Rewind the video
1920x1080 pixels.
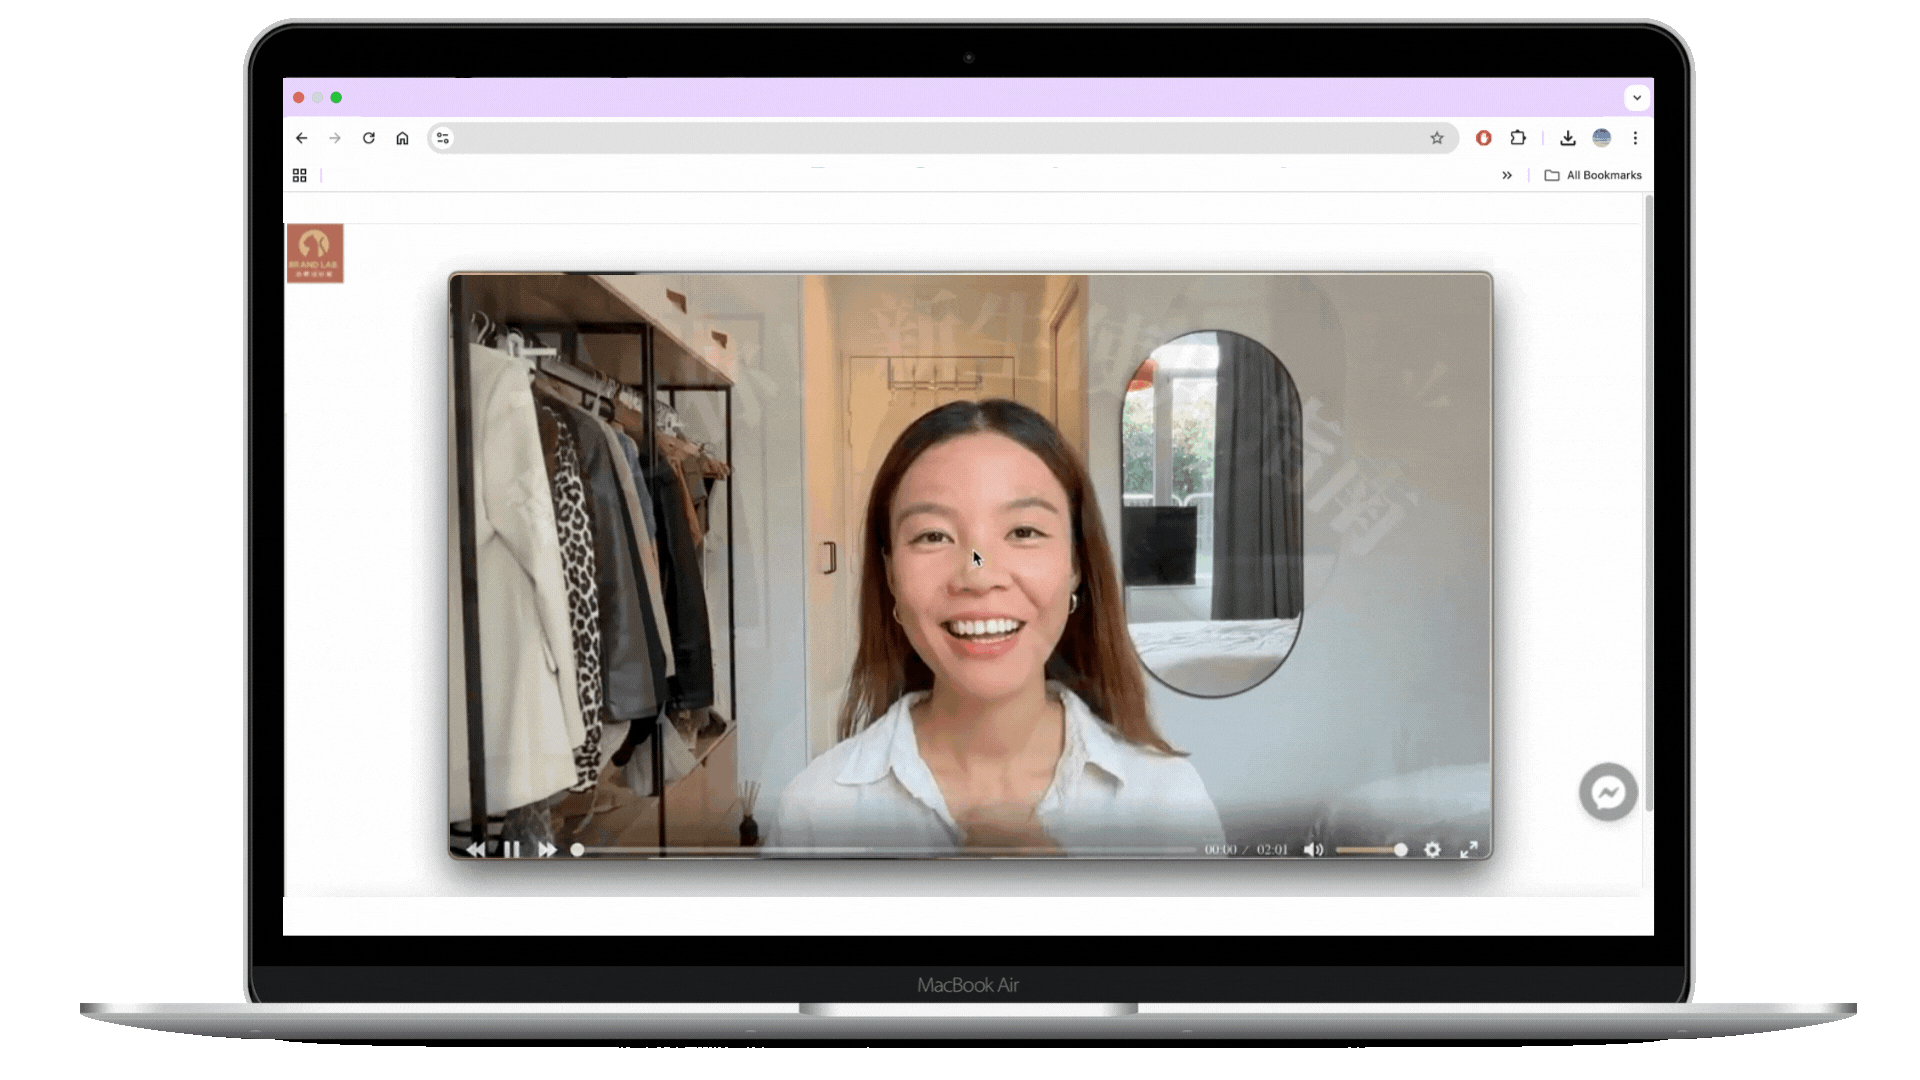pos(475,849)
